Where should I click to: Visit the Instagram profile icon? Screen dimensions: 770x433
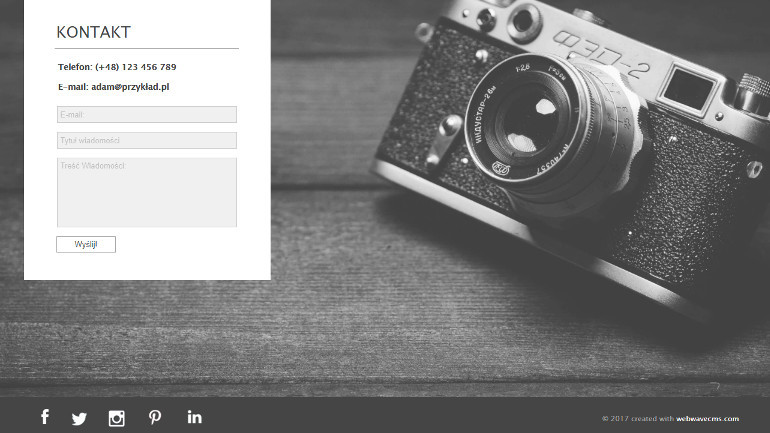pyautogui.click(x=116, y=418)
